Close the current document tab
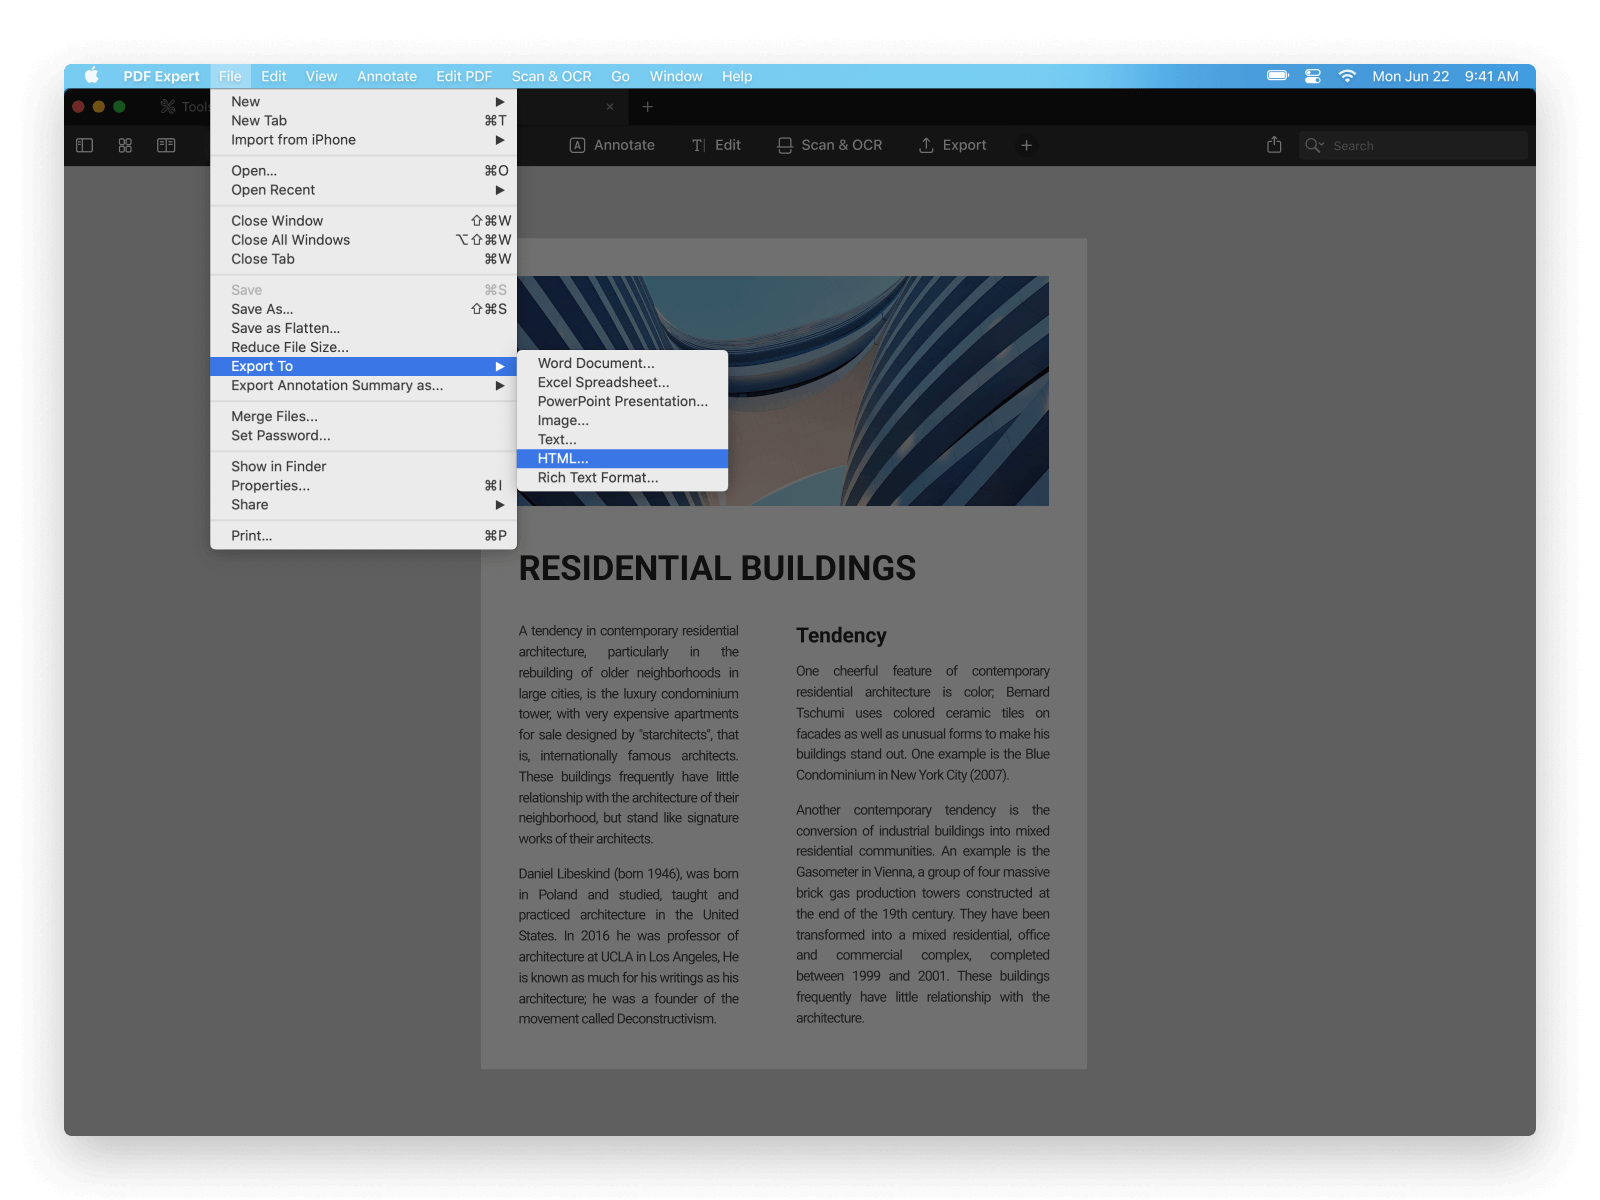Image resolution: width=1600 pixels, height=1200 pixels. click(x=610, y=107)
